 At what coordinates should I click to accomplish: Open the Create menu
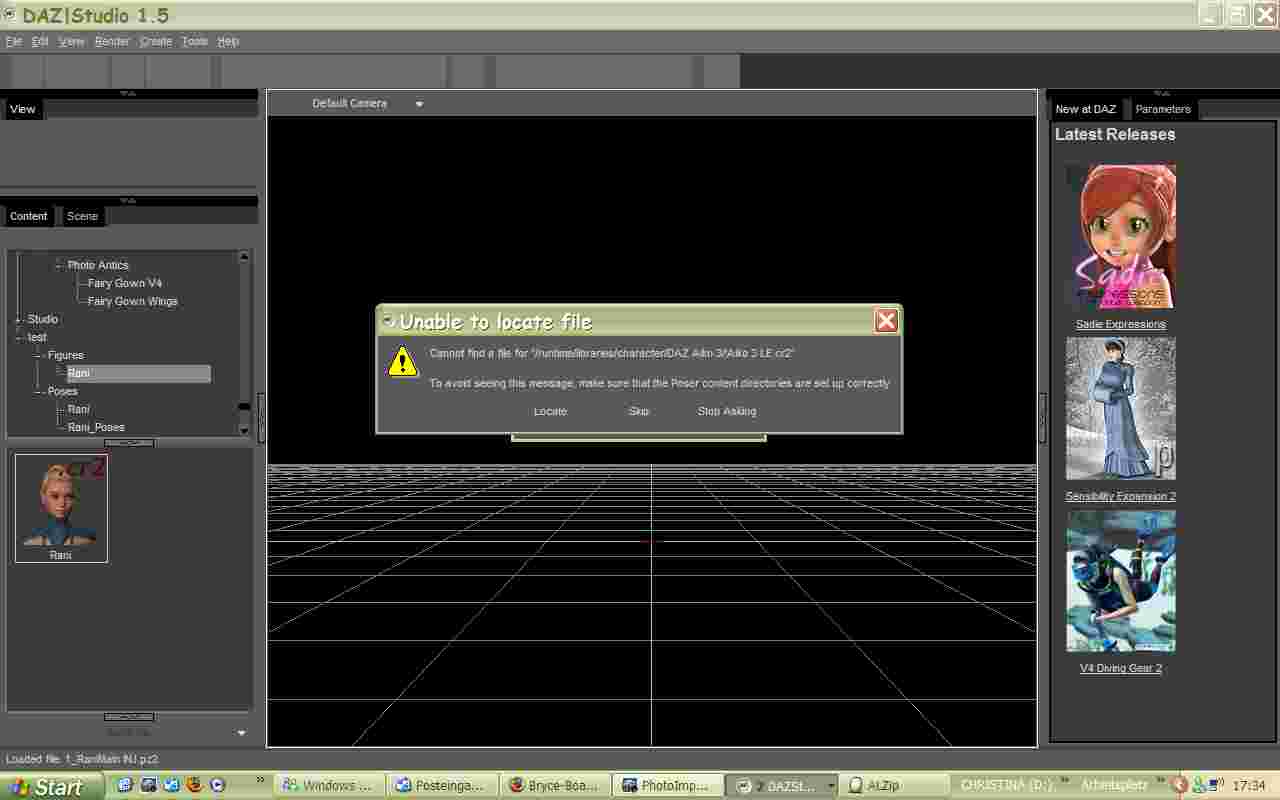pos(156,41)
